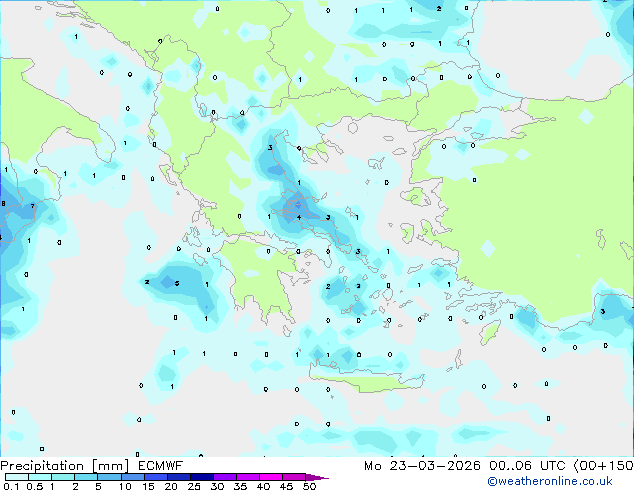This screenshot has width=634, height=490.
Task: Select the 5–10 mm legend color swatch
Action: point(109,477)
